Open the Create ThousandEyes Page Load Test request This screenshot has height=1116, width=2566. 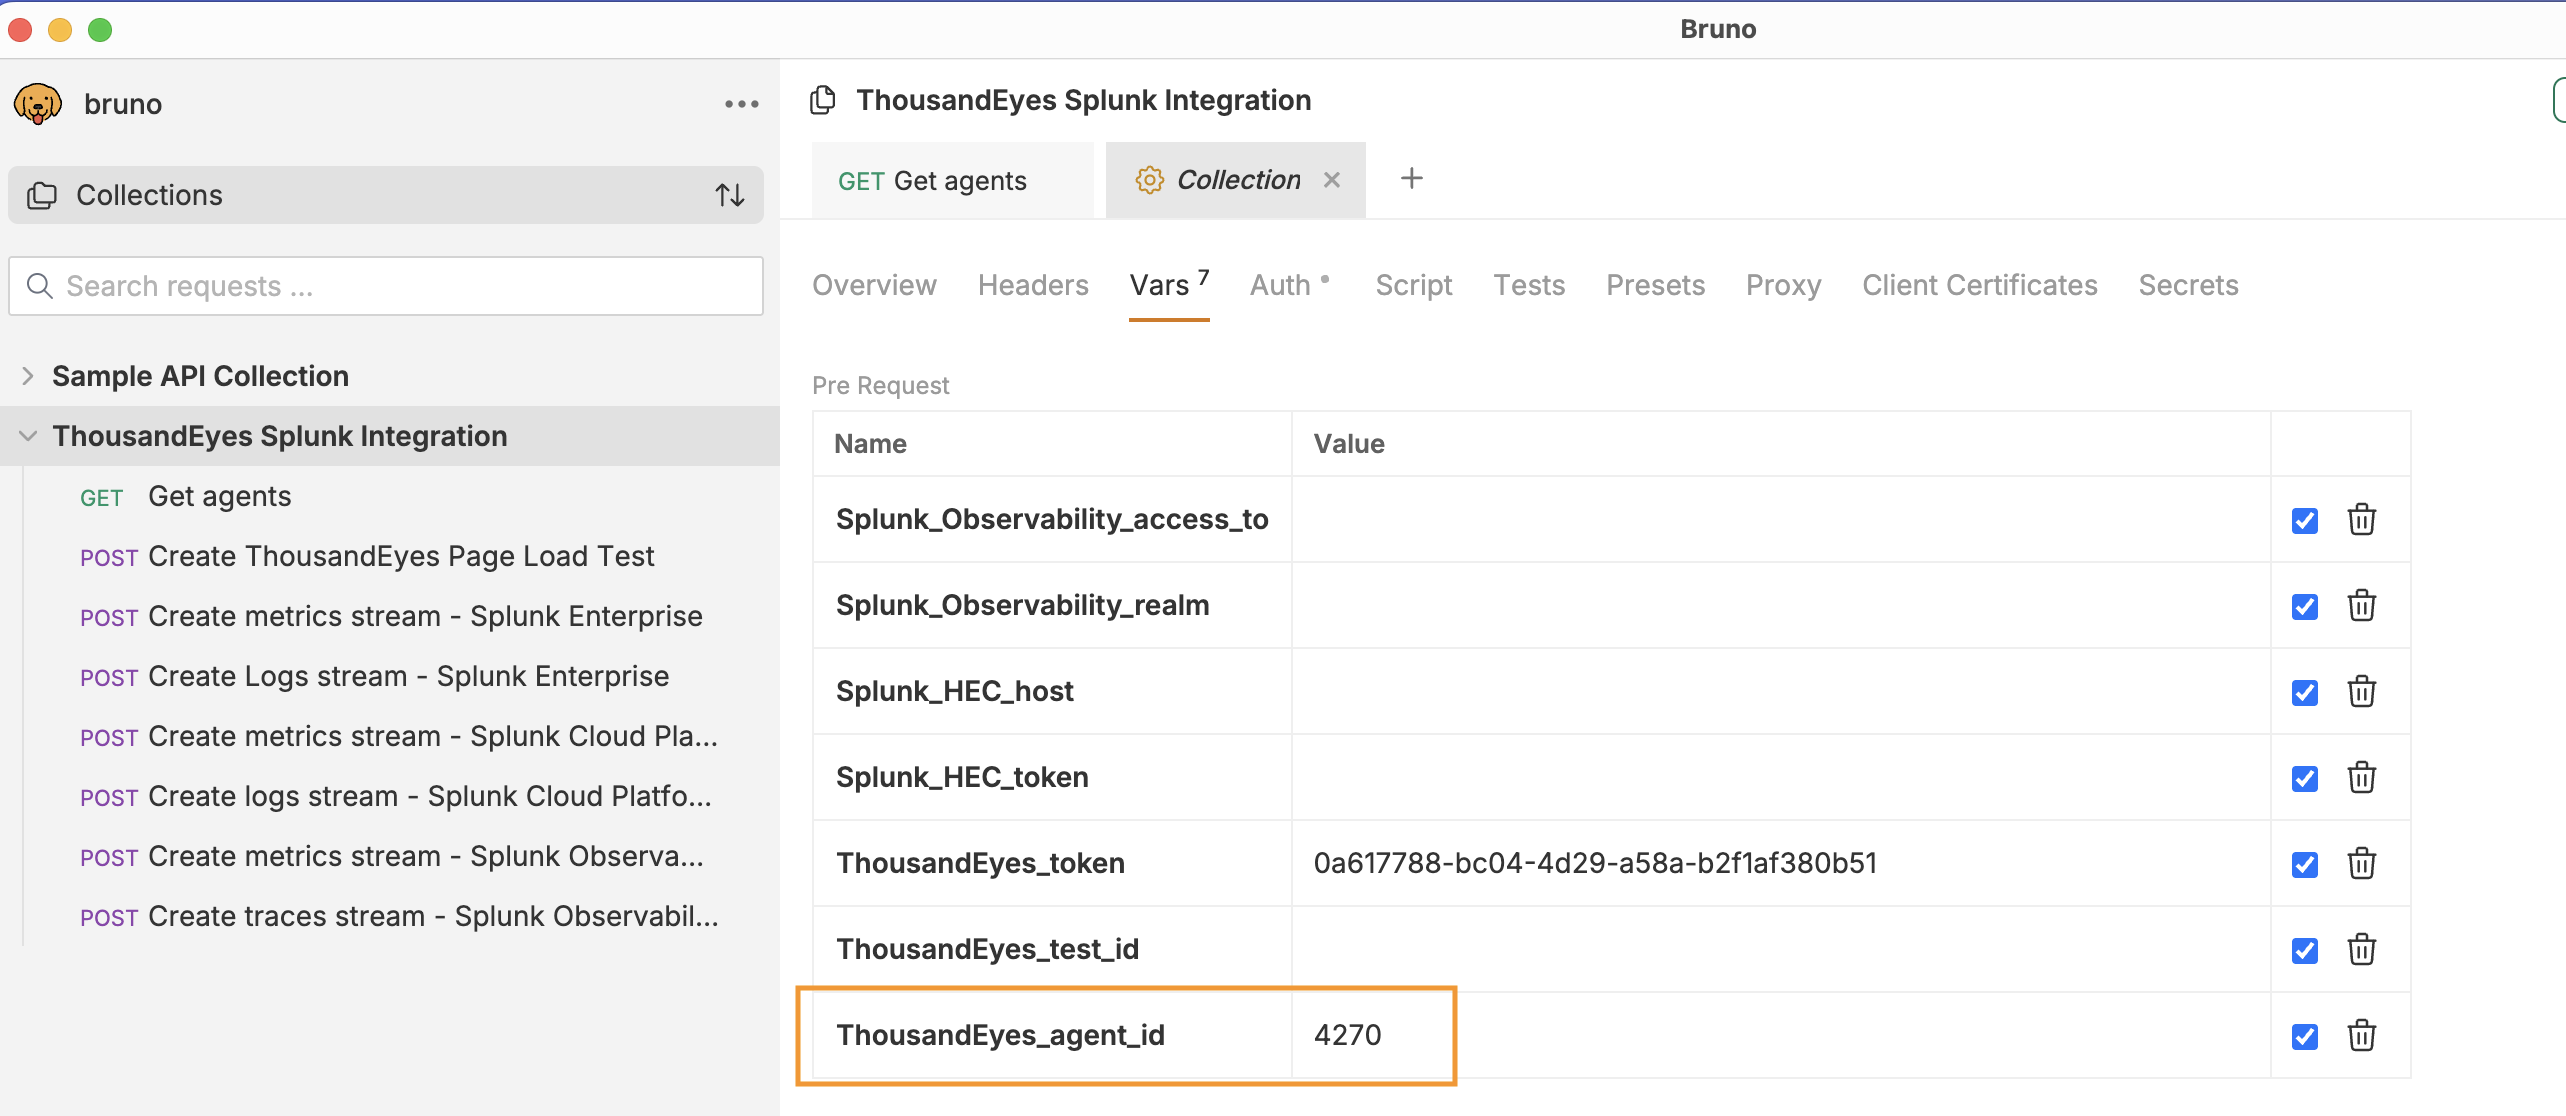click(x=400, y=556)
